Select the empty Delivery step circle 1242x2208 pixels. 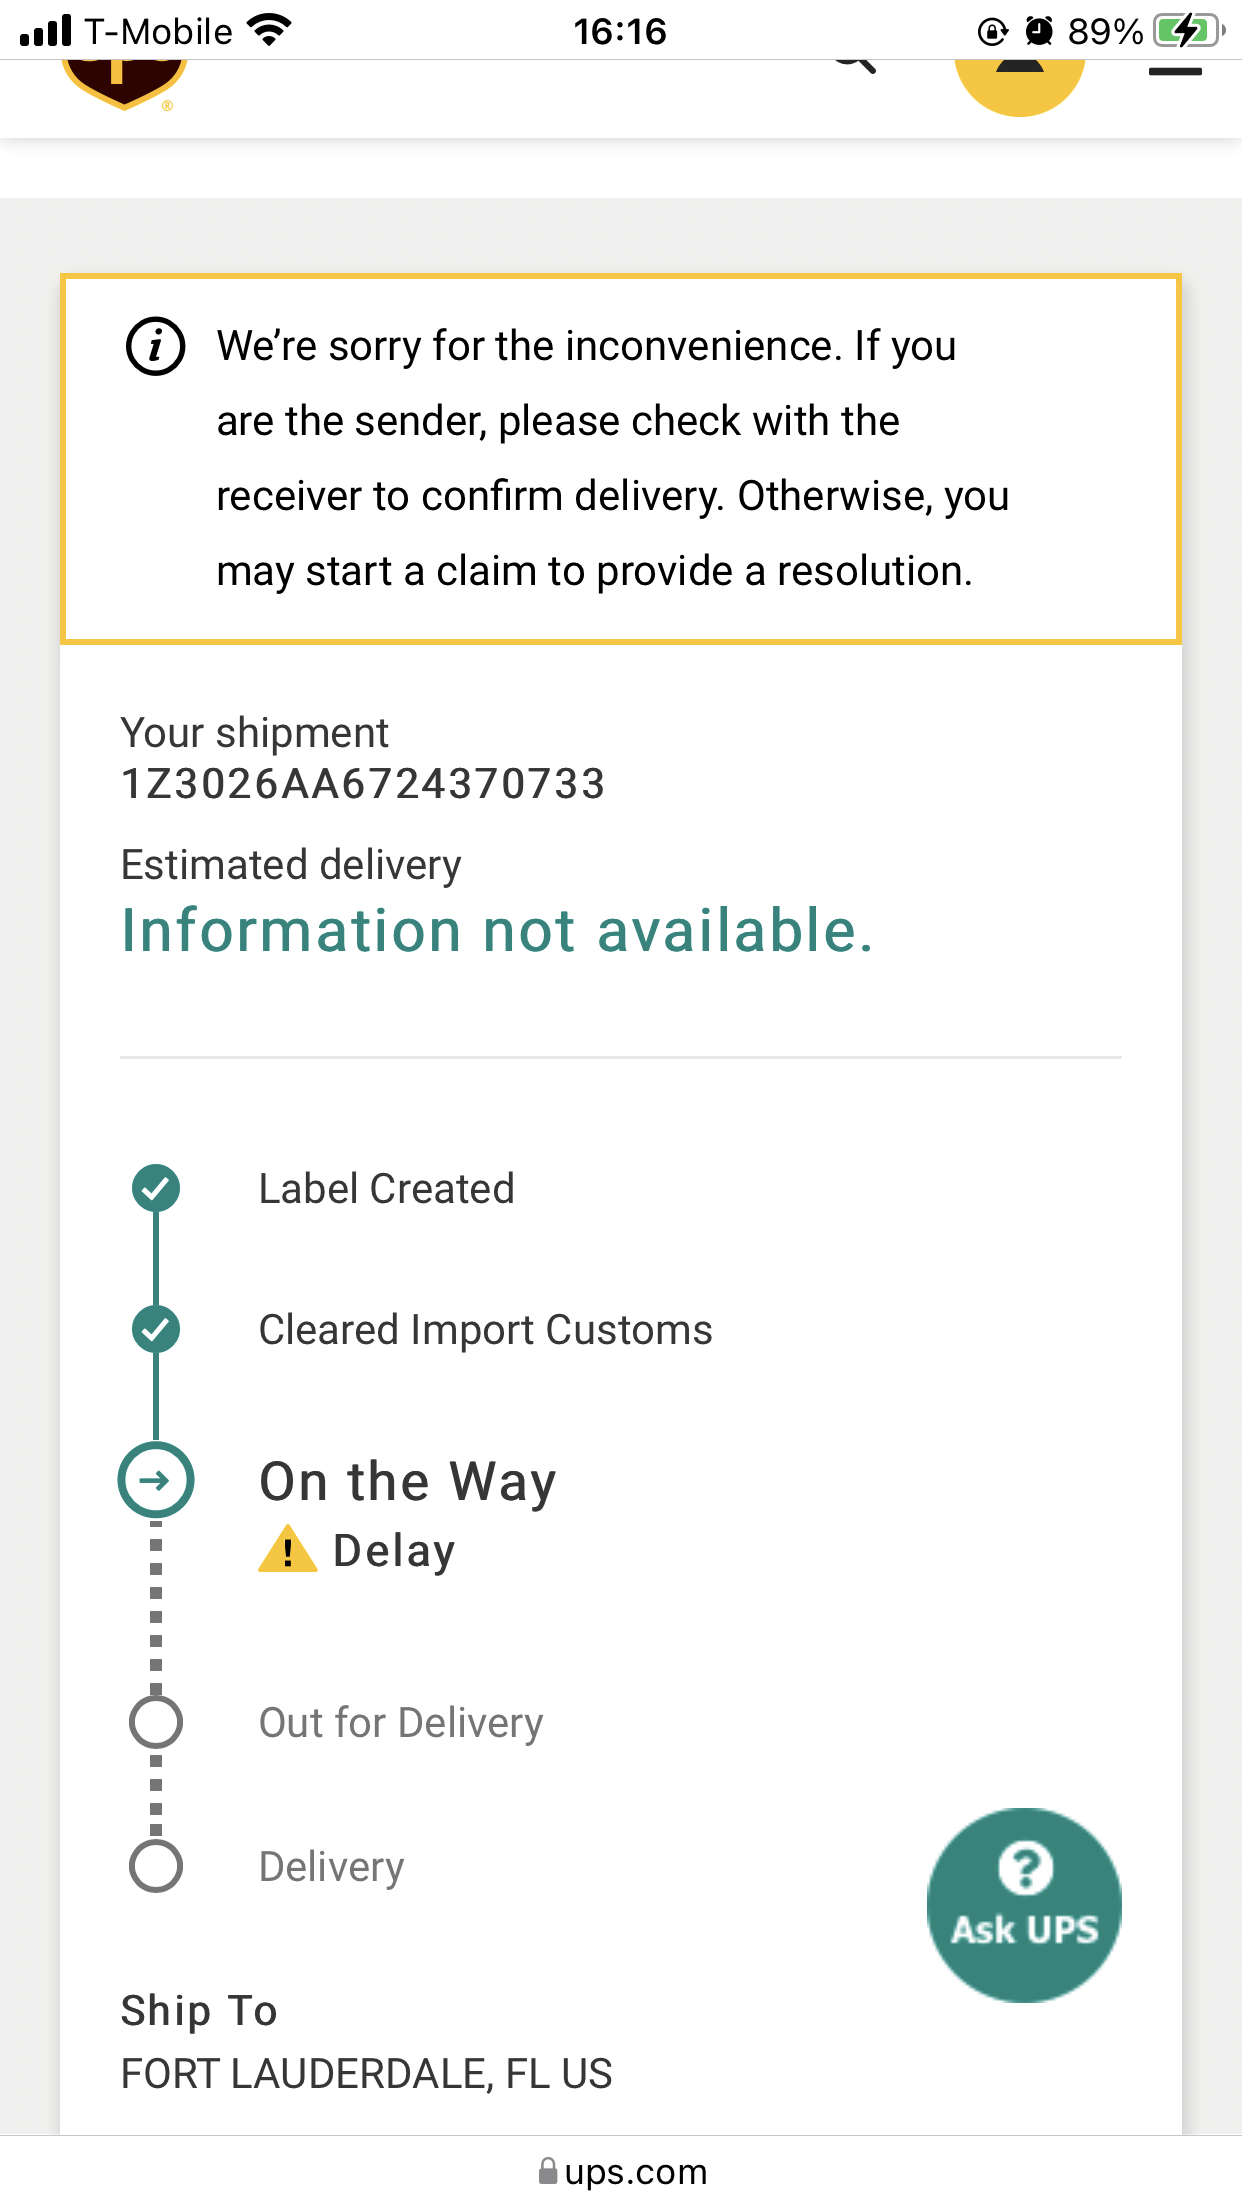pos(156,1866)
